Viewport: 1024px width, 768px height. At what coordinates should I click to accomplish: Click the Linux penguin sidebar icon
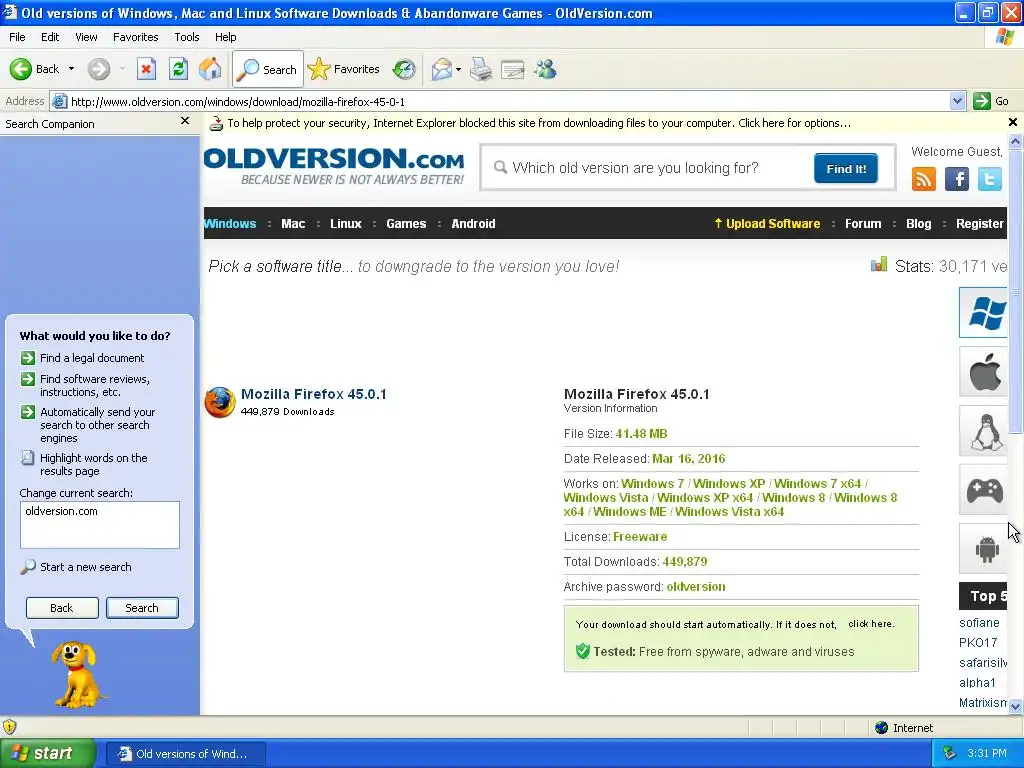coord(984,431)
